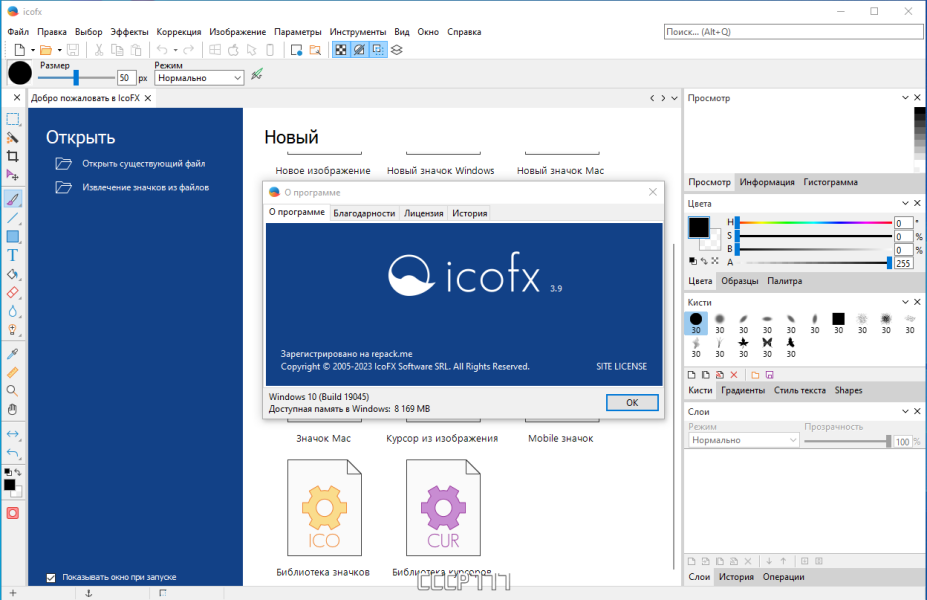This screenshot has height=600, width=927.
Task: Uncheck show window at startup checkbox
Action: (51, 578)
